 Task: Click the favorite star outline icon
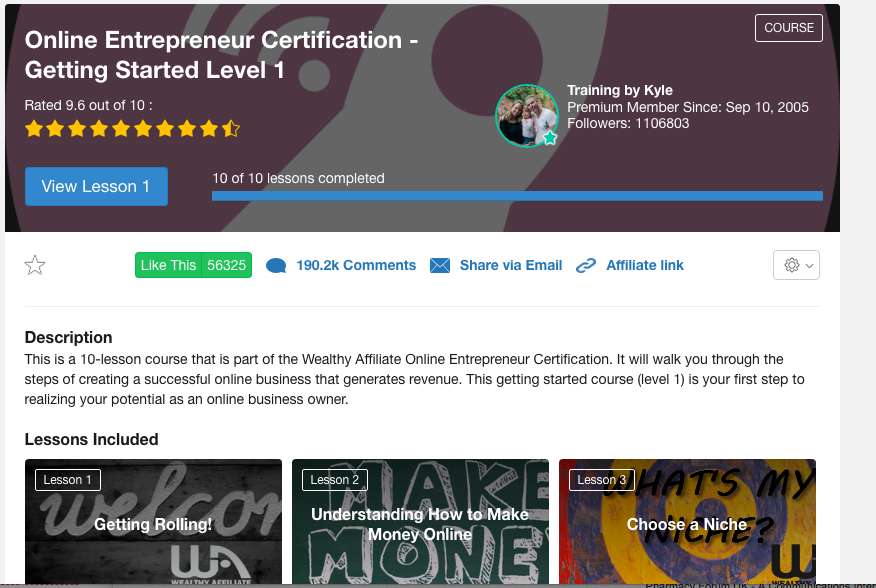pyautogui.click(x=35, y=265)
